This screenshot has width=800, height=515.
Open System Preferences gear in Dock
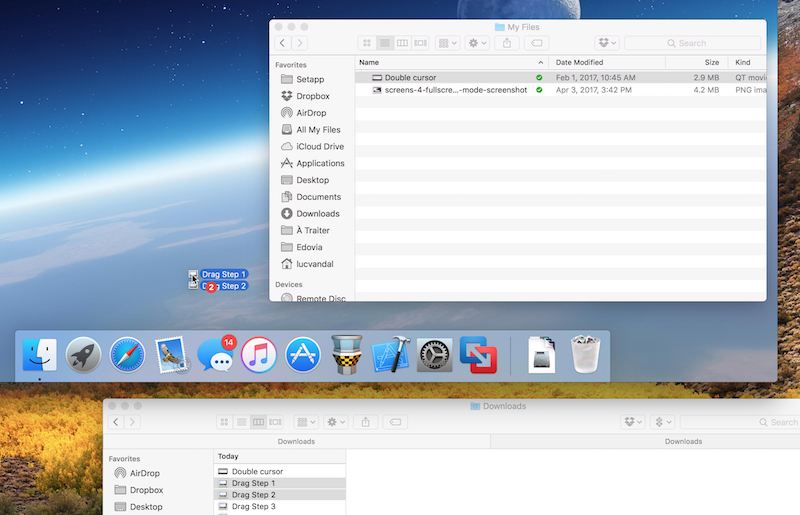(435, 355)
